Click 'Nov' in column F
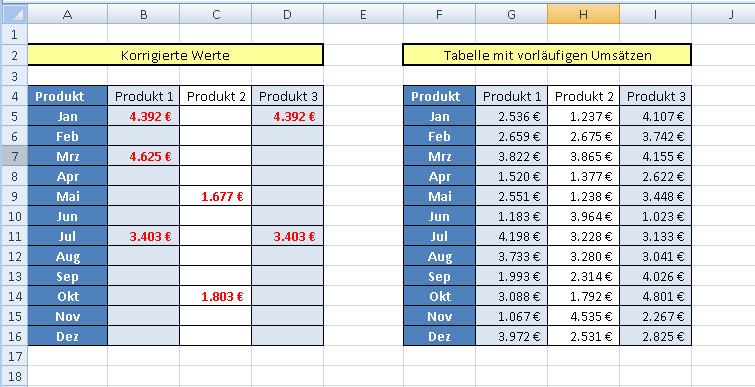Viewport: 755px width, 387px height. click(x=439, y=316)
